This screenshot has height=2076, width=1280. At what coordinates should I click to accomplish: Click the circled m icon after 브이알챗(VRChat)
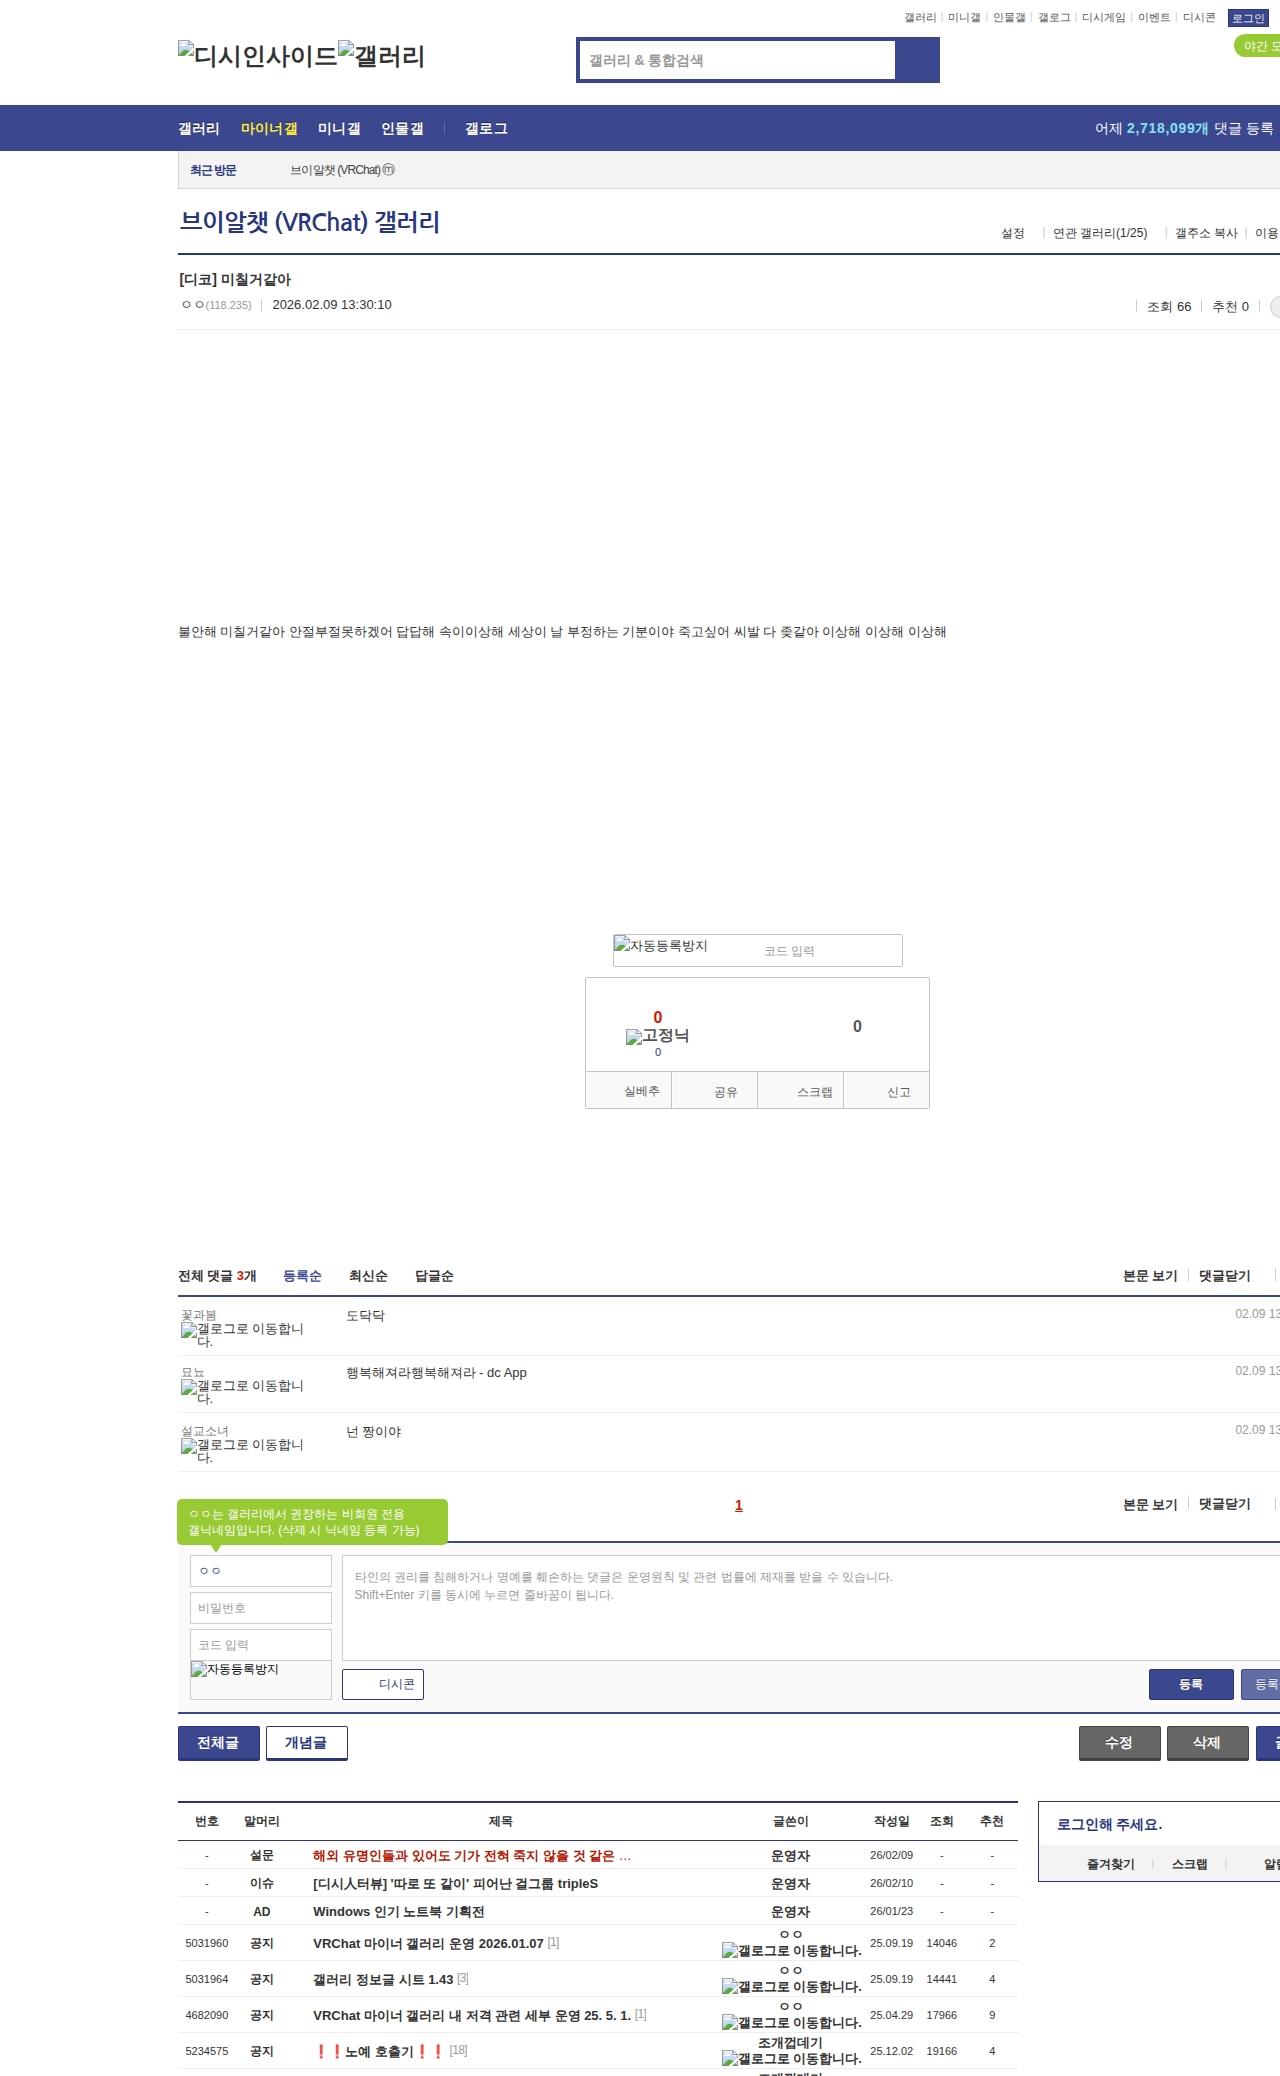[389, 170]
